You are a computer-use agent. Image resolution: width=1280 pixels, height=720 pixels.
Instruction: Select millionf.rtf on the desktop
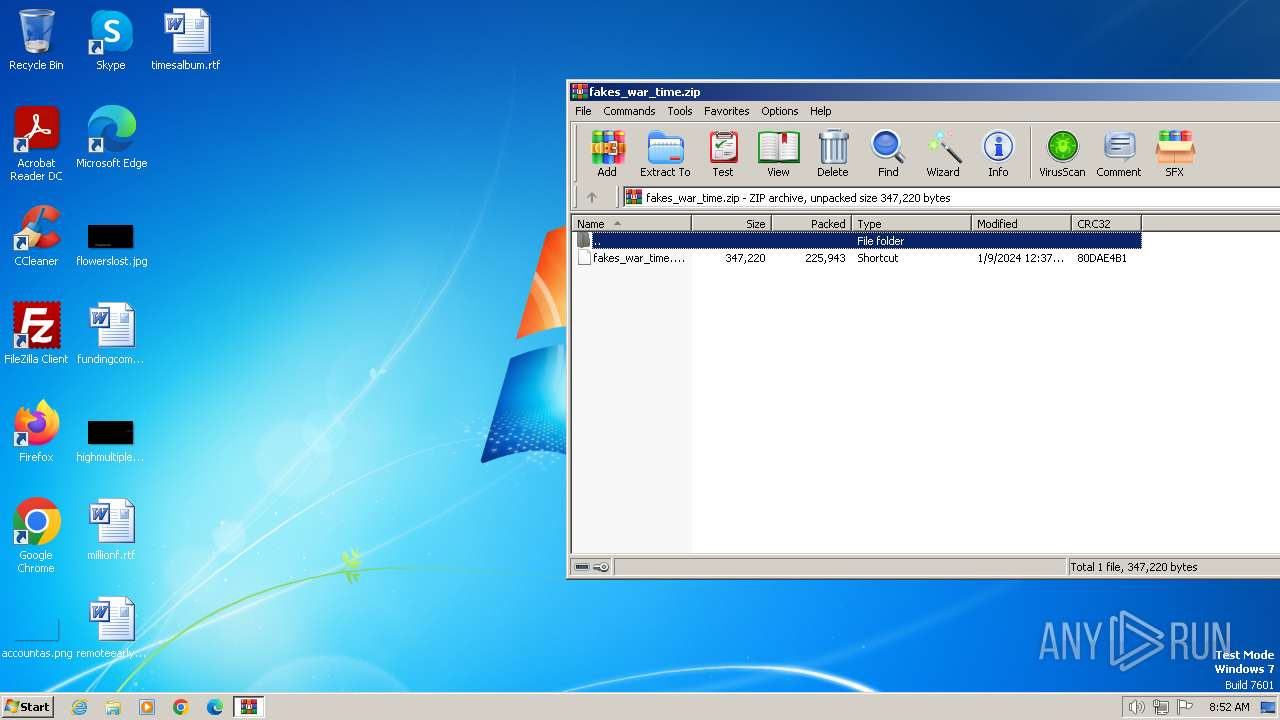point(111,530)
